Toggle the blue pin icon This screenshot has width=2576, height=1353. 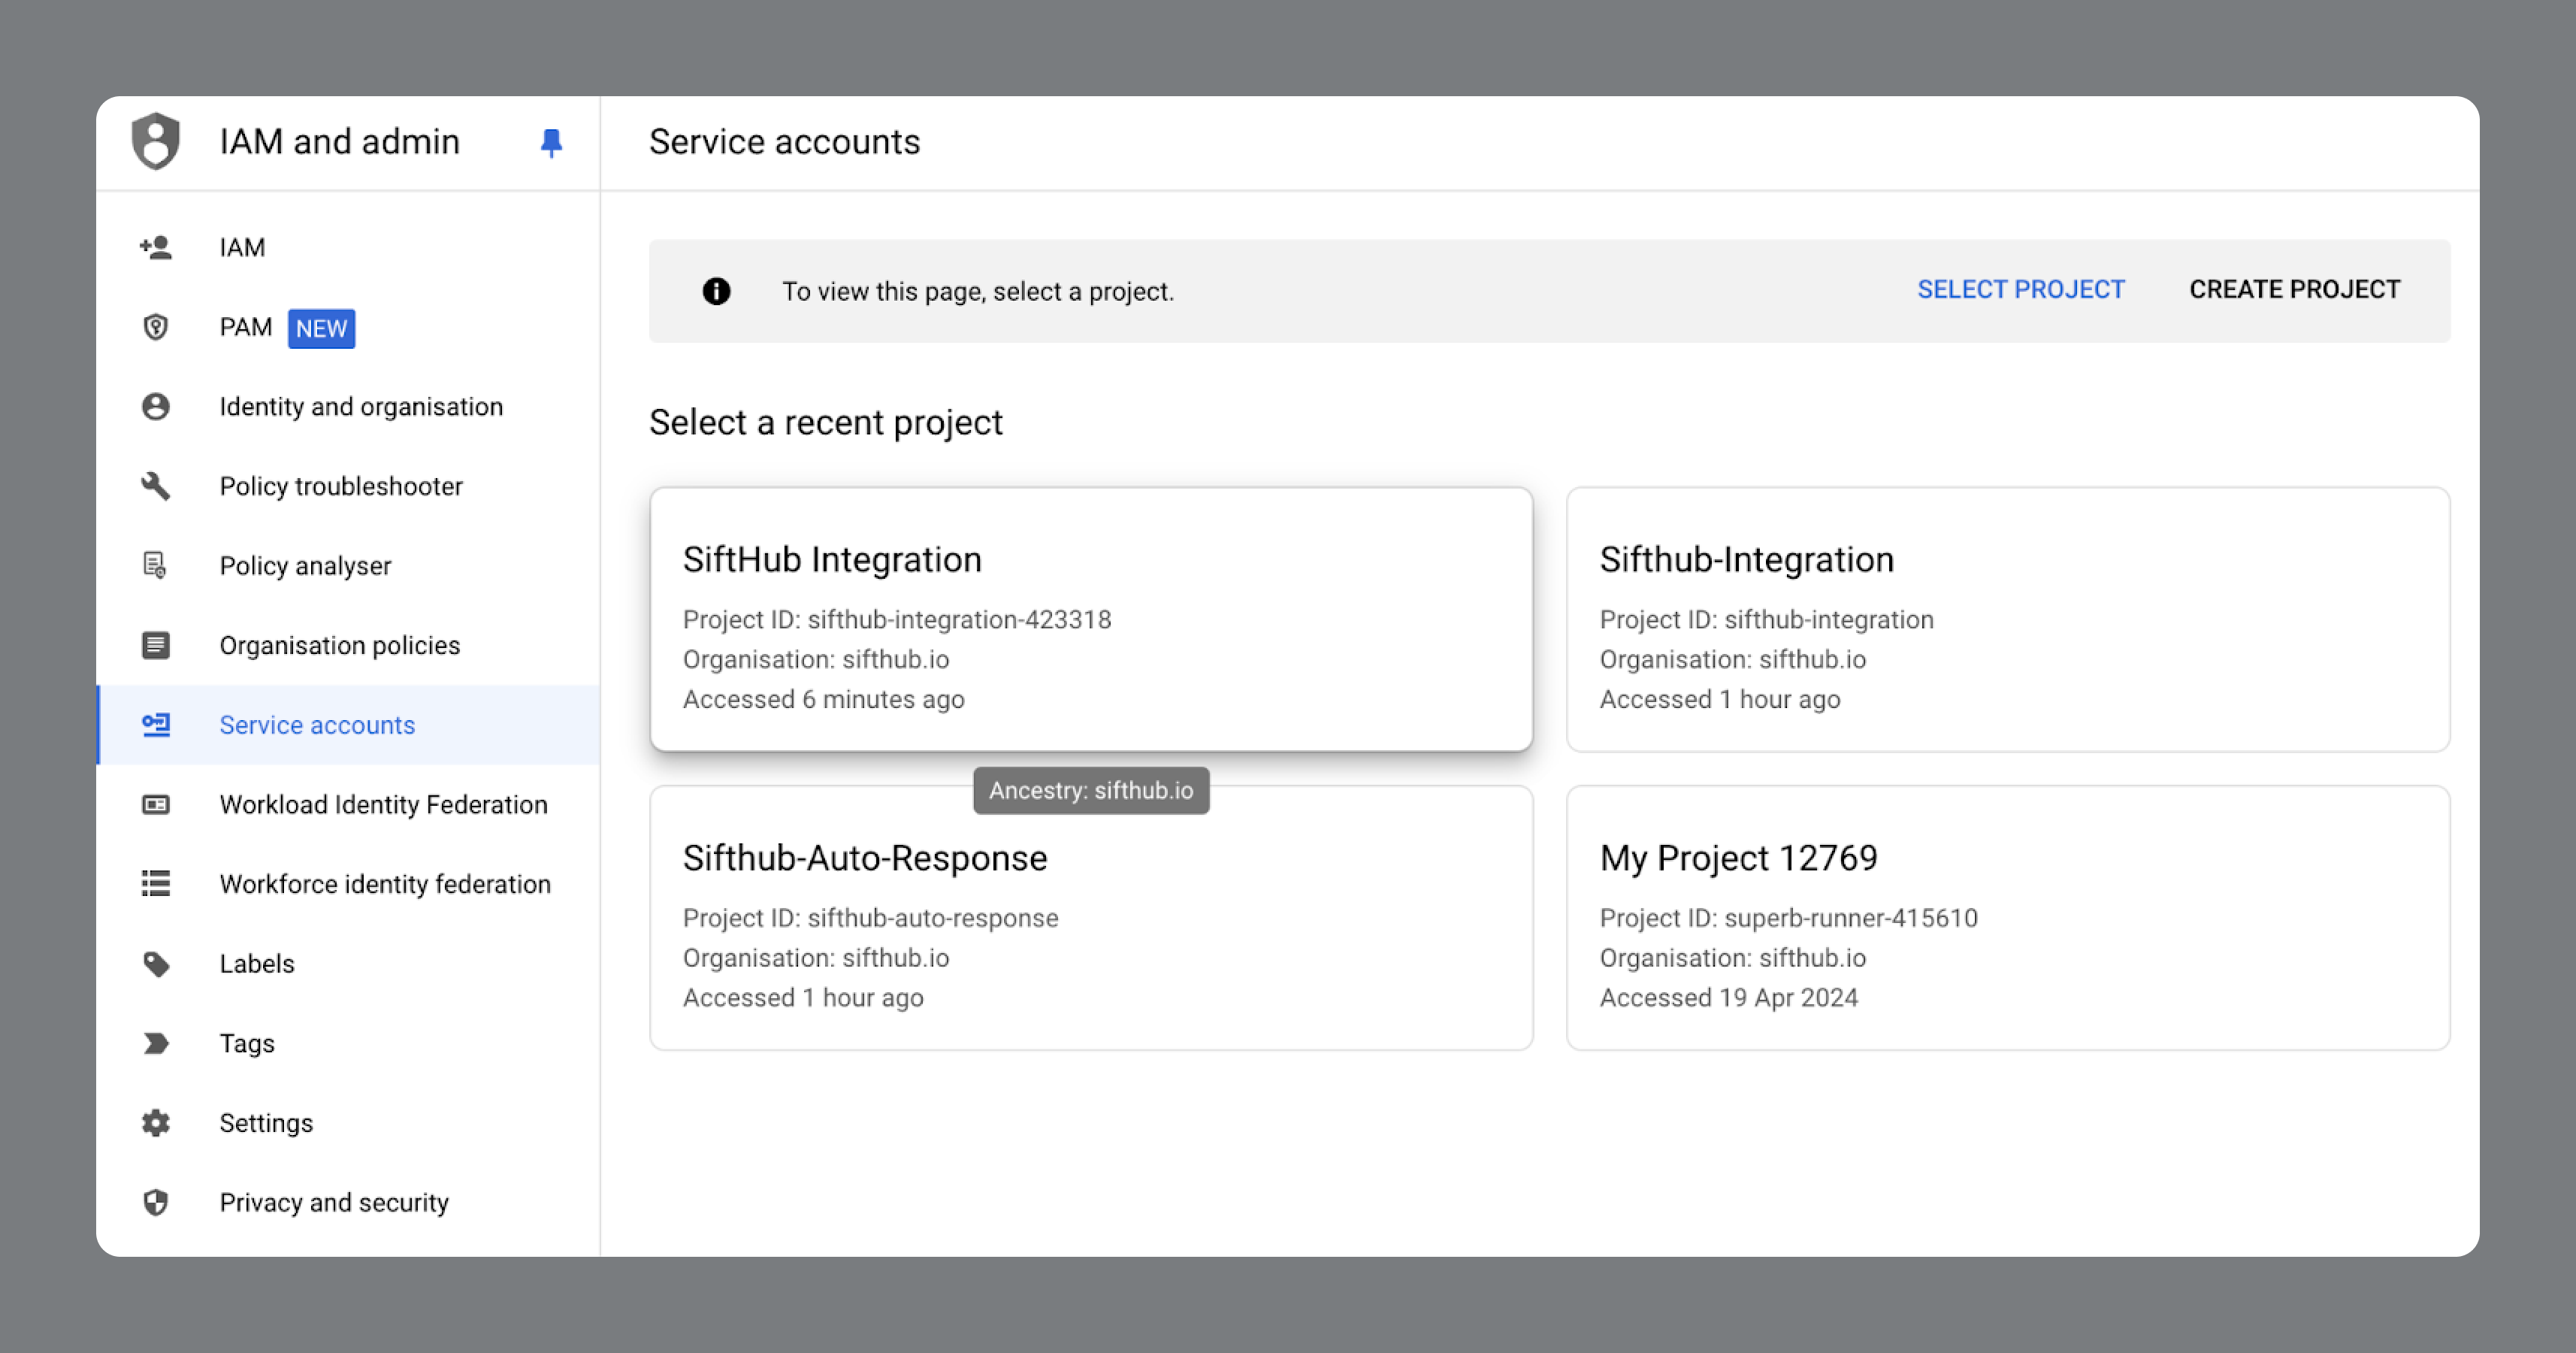(551, 143)
